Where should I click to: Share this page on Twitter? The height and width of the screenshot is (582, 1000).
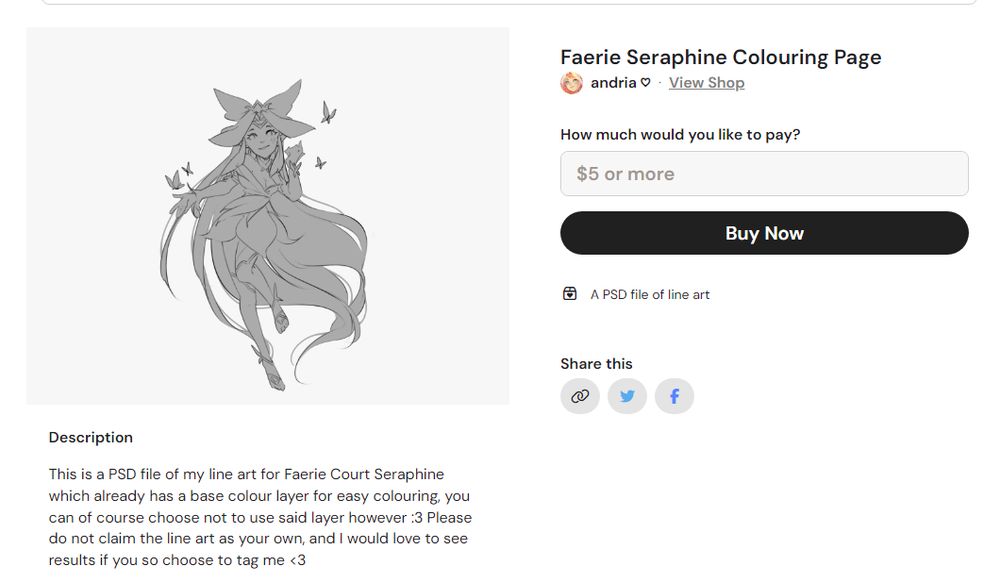click(627, 396)
